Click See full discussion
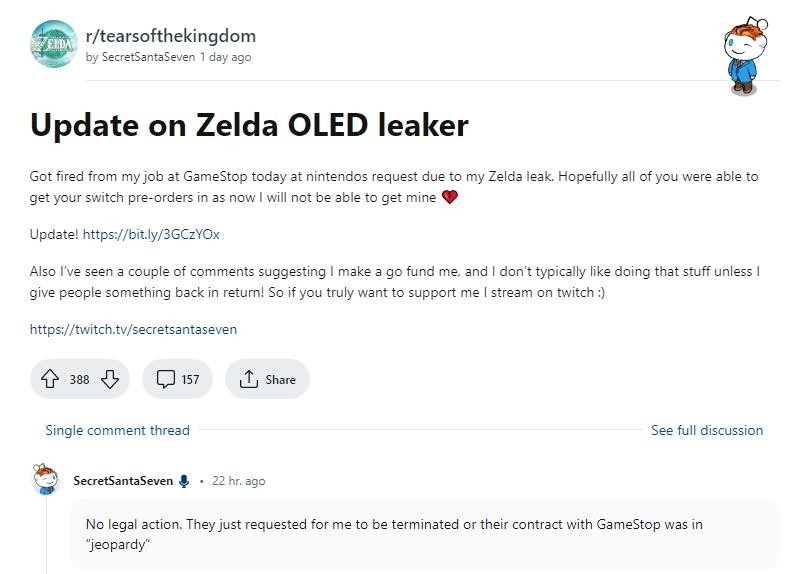The height and width of the screenshot is (574, 810). (707, 430)
